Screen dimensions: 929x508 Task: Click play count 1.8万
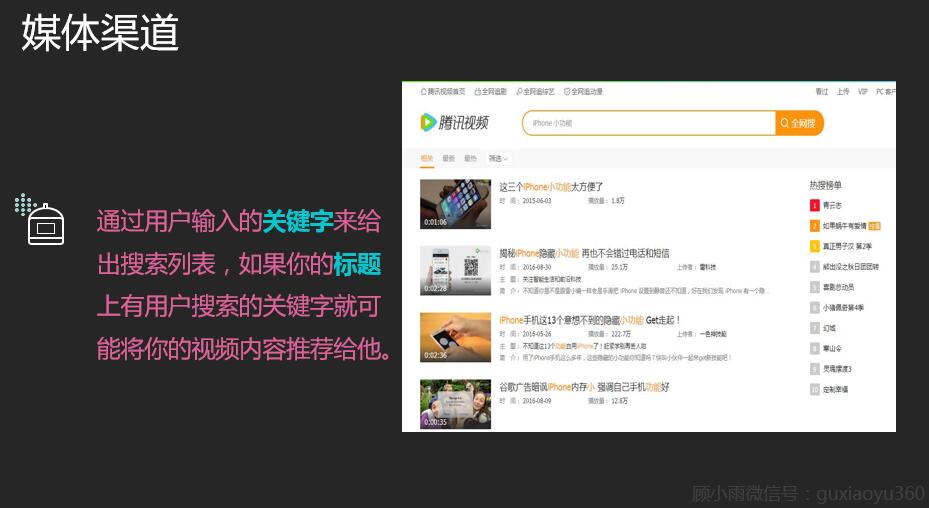[618, 201]
